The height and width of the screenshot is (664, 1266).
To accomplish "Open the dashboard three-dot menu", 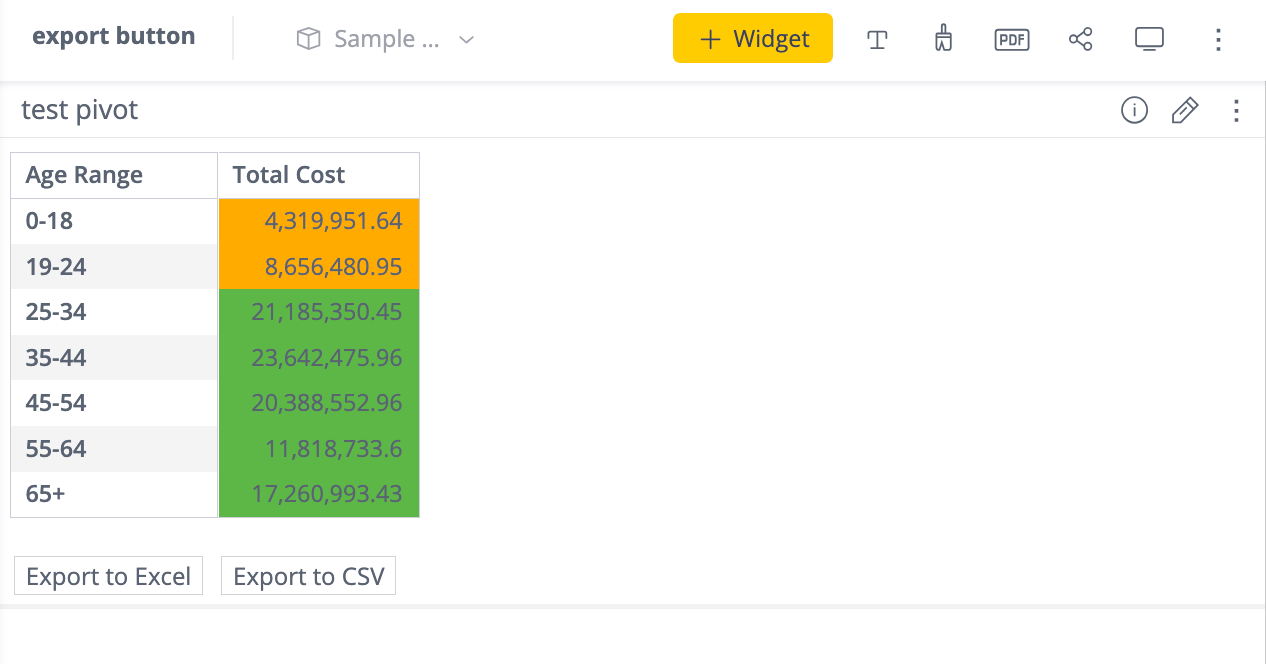I will point(1218,39).
